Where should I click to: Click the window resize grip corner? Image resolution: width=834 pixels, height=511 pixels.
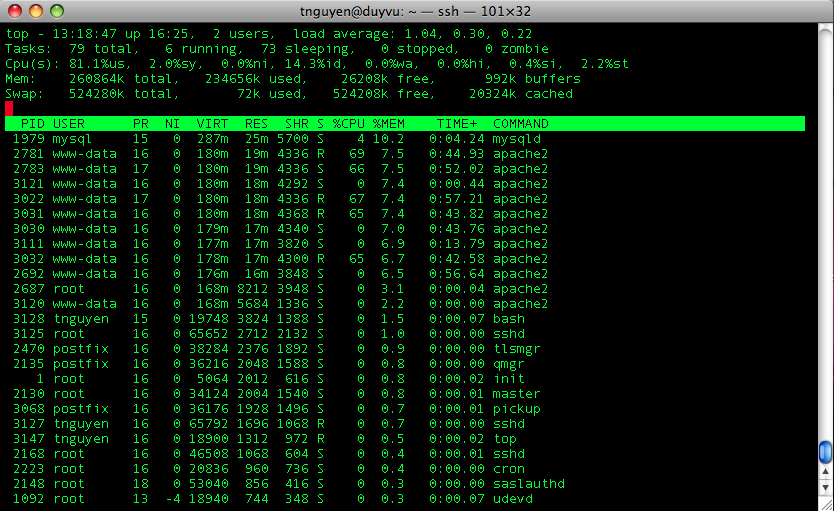(x=825, y=504)
